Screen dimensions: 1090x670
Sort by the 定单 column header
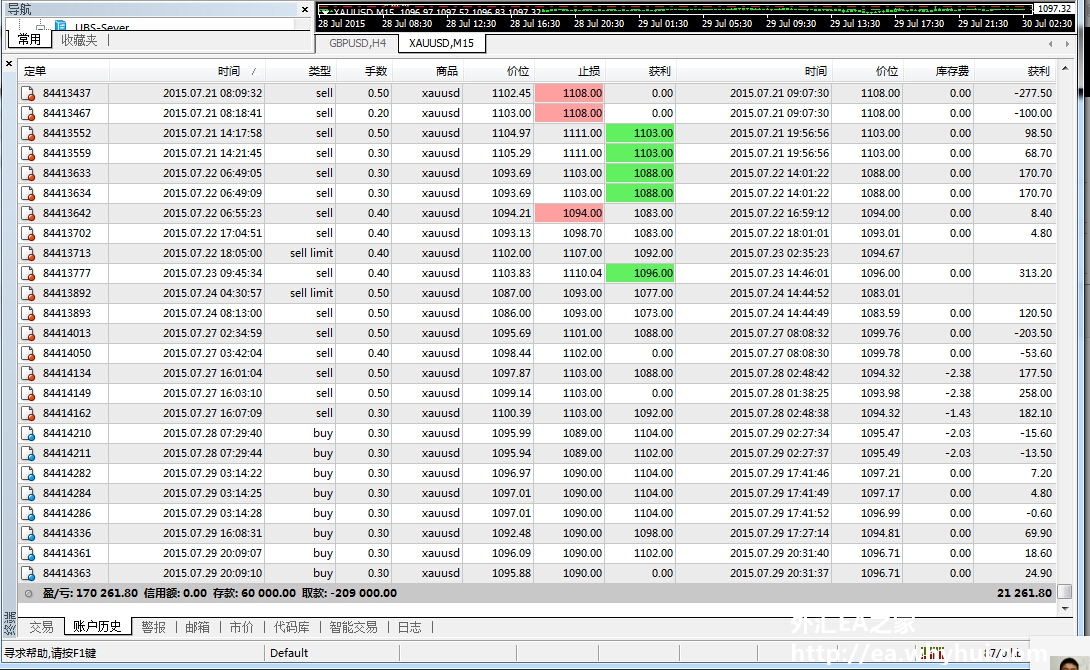(63, 71)
